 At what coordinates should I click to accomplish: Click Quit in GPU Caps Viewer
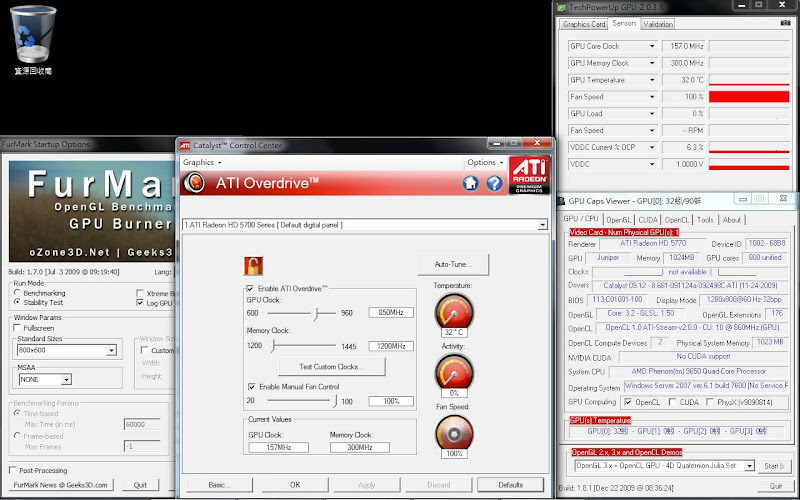[776, 486]
